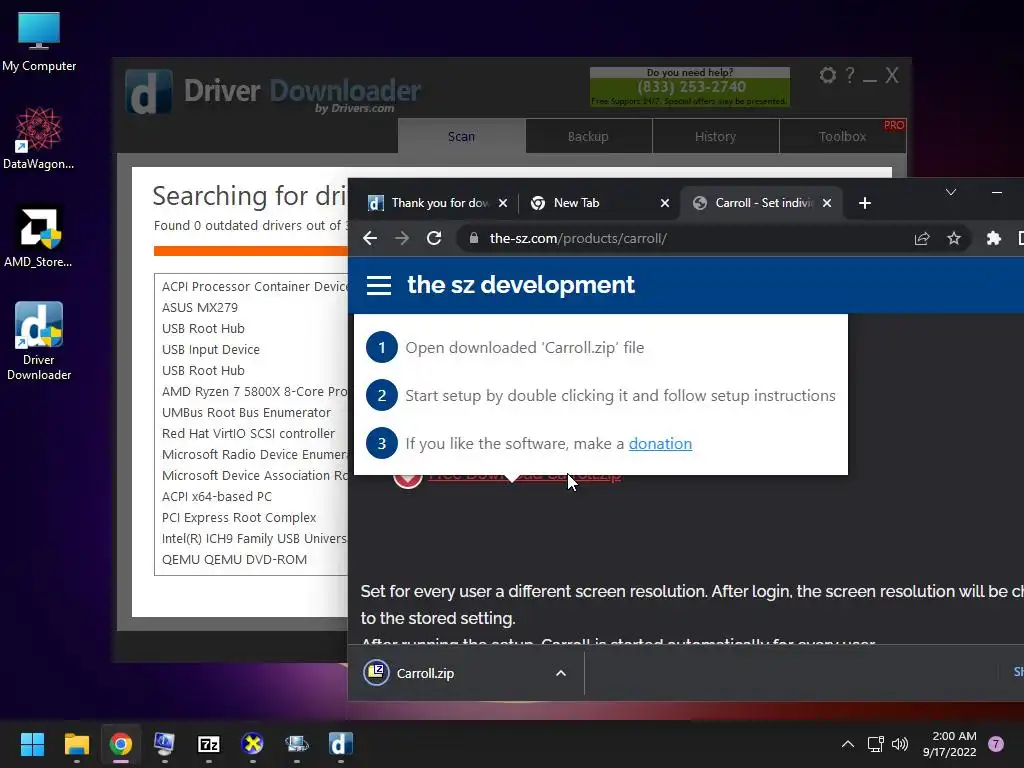Screen dimensions: 1024x768
Task: Select 'Red Hat VirtIO SCSI controller' entry
Action: [x=248, y=434]
